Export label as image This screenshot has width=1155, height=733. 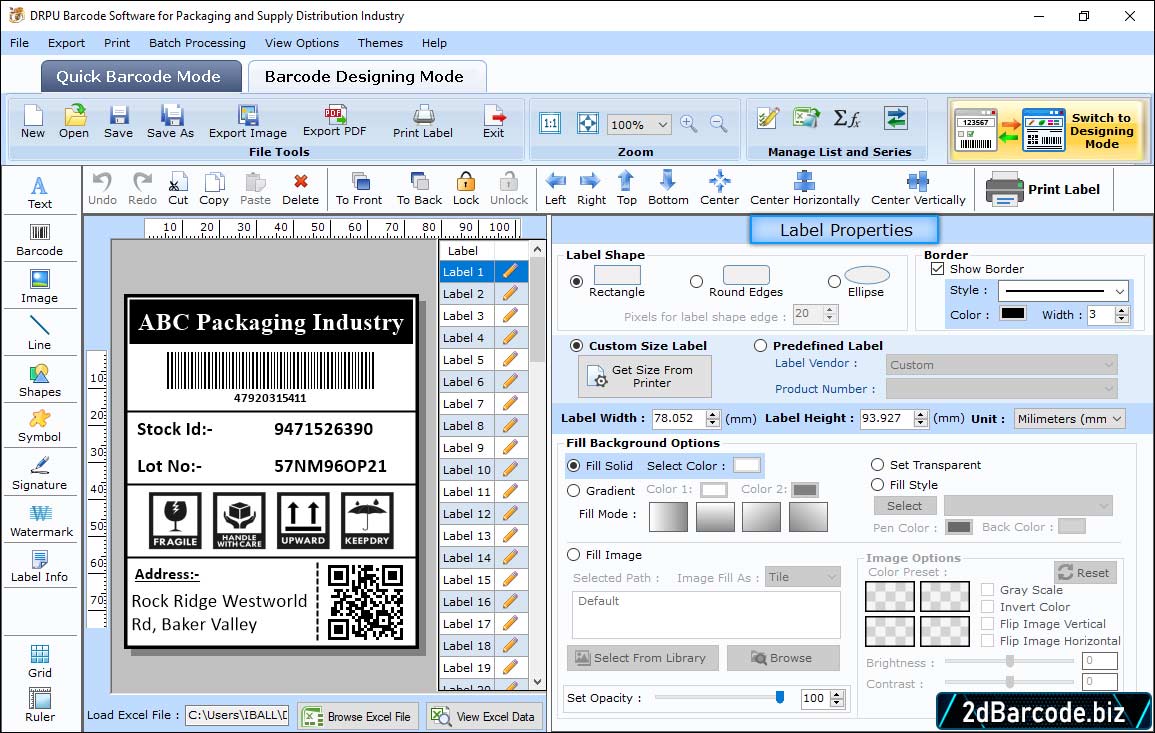click(248, 122)
